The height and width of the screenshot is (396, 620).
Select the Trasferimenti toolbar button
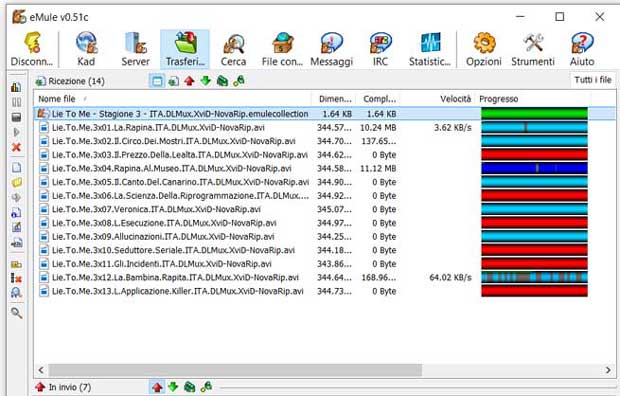pyautogui.click(x=185, y=49)
